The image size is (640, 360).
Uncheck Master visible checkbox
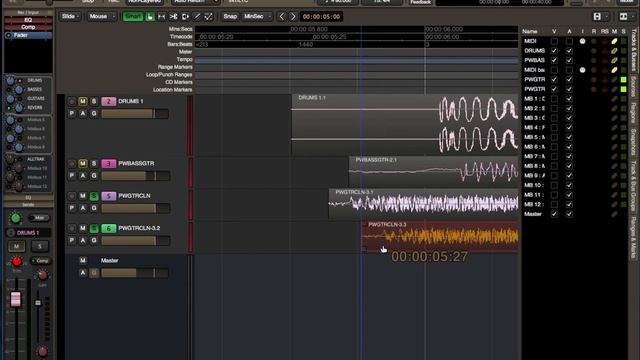click(554, 214)
